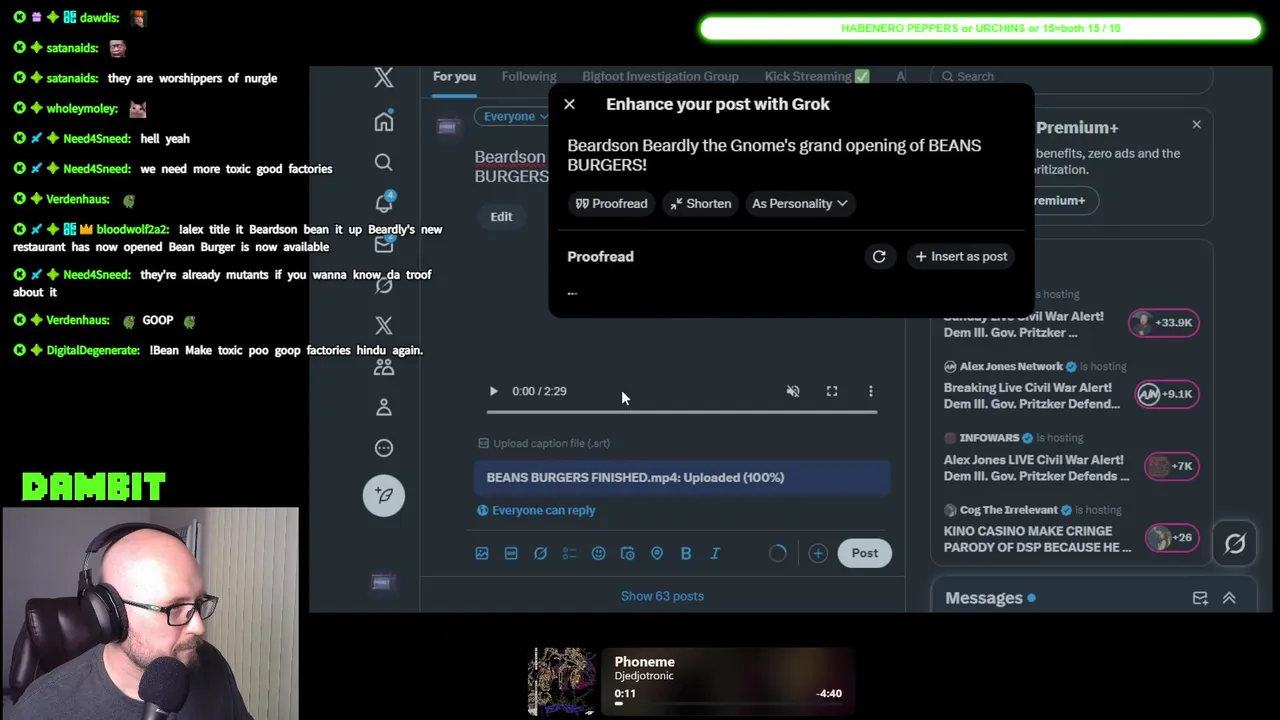Open Premium X icon in the sidebar
1280x720 pixels.
[384, 326]
